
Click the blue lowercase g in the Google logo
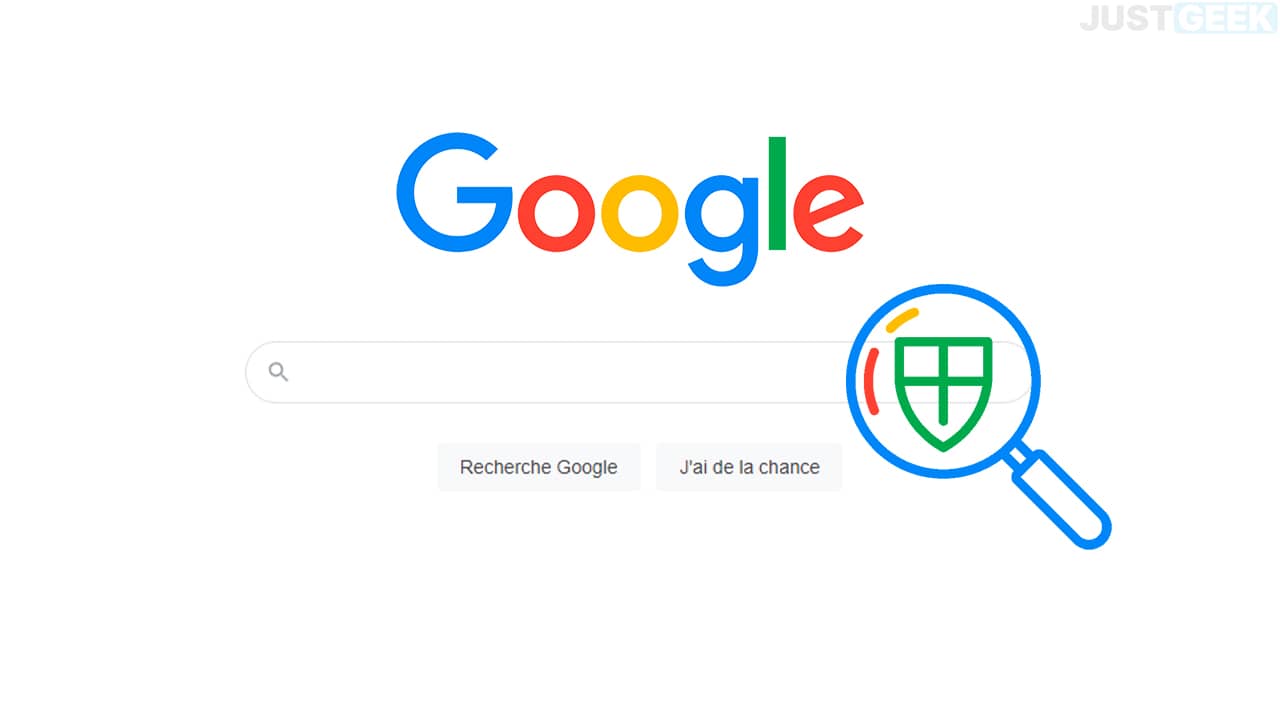pos(722,229)
